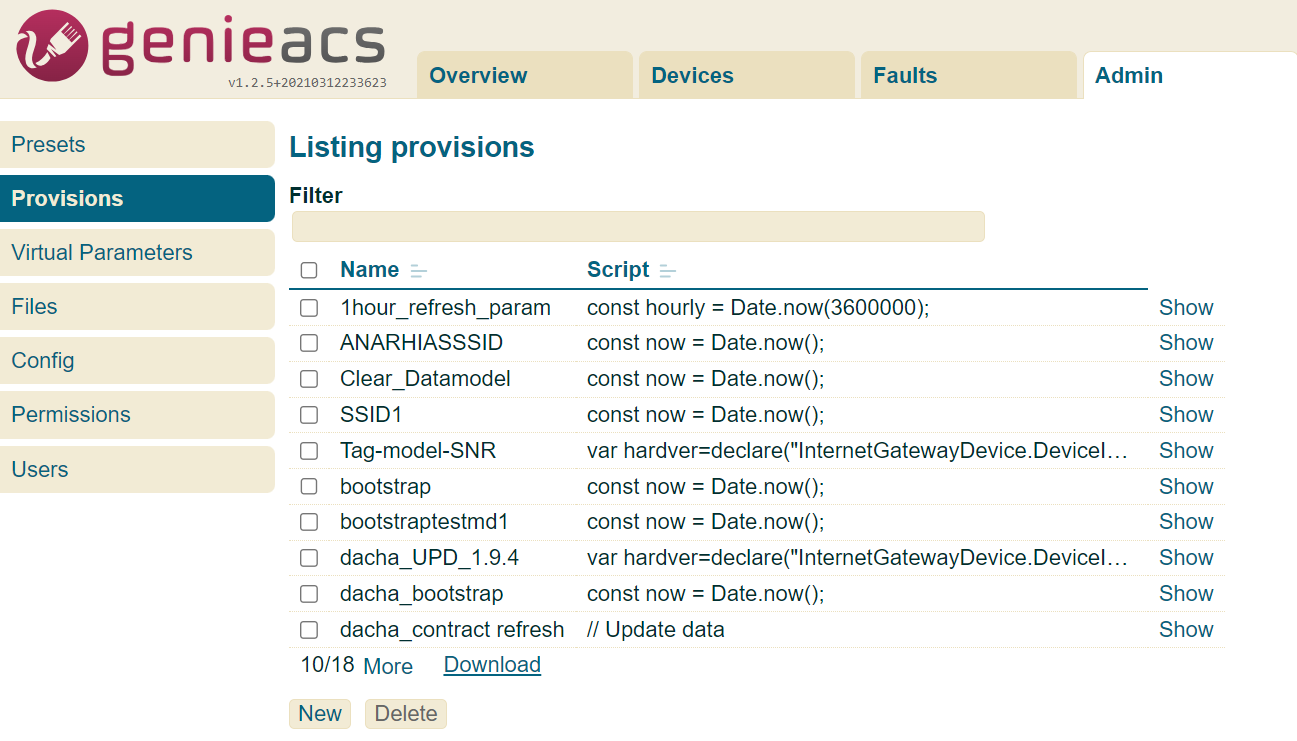
Task: Show the dacha_contract refresh provision
Action: tap(1186, 630)
